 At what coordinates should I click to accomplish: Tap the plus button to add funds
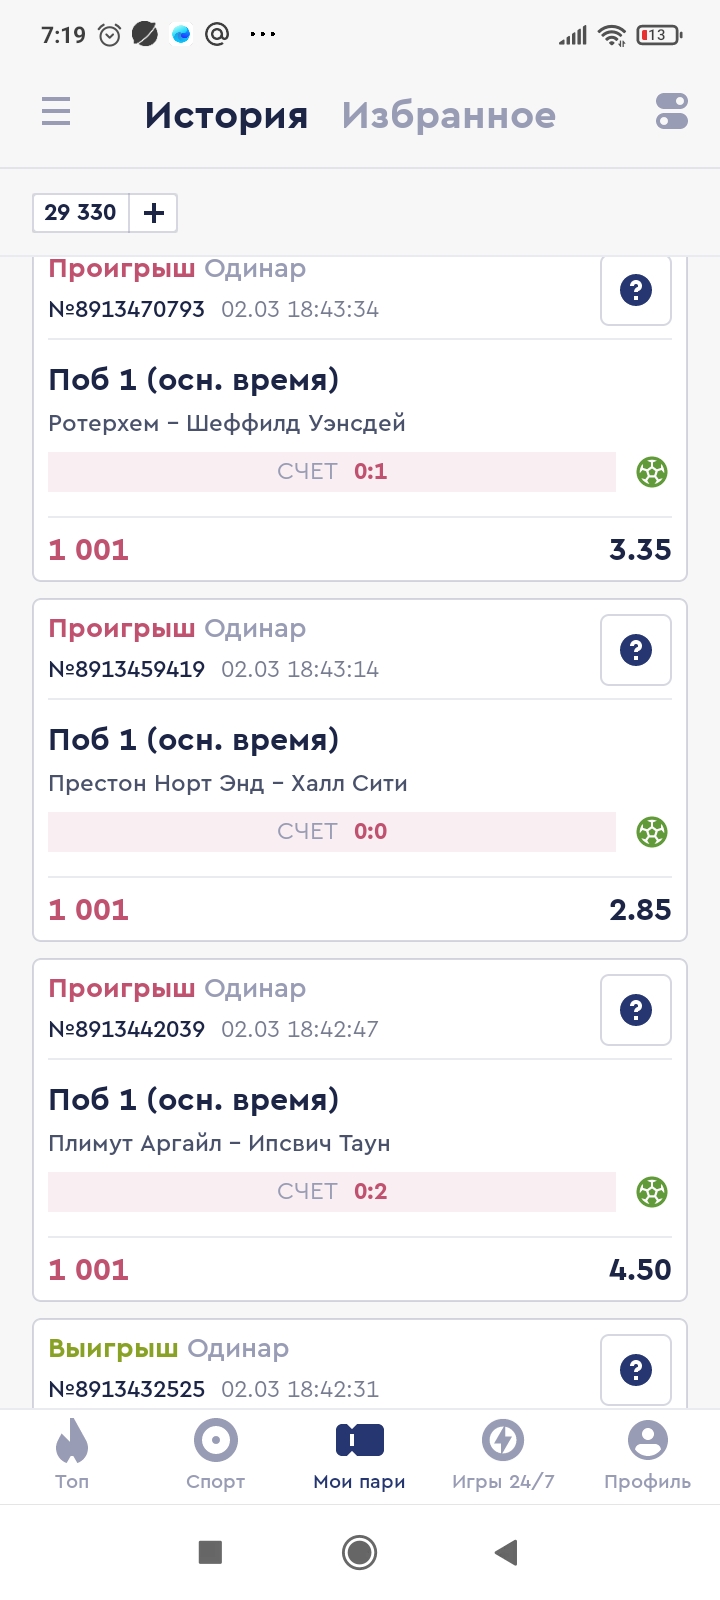pos(154,213)
